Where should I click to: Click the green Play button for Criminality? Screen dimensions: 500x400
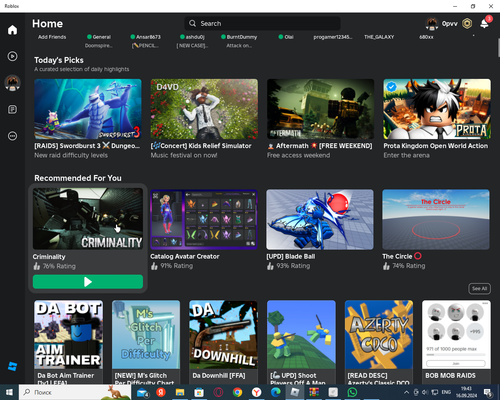click(88, 282)
